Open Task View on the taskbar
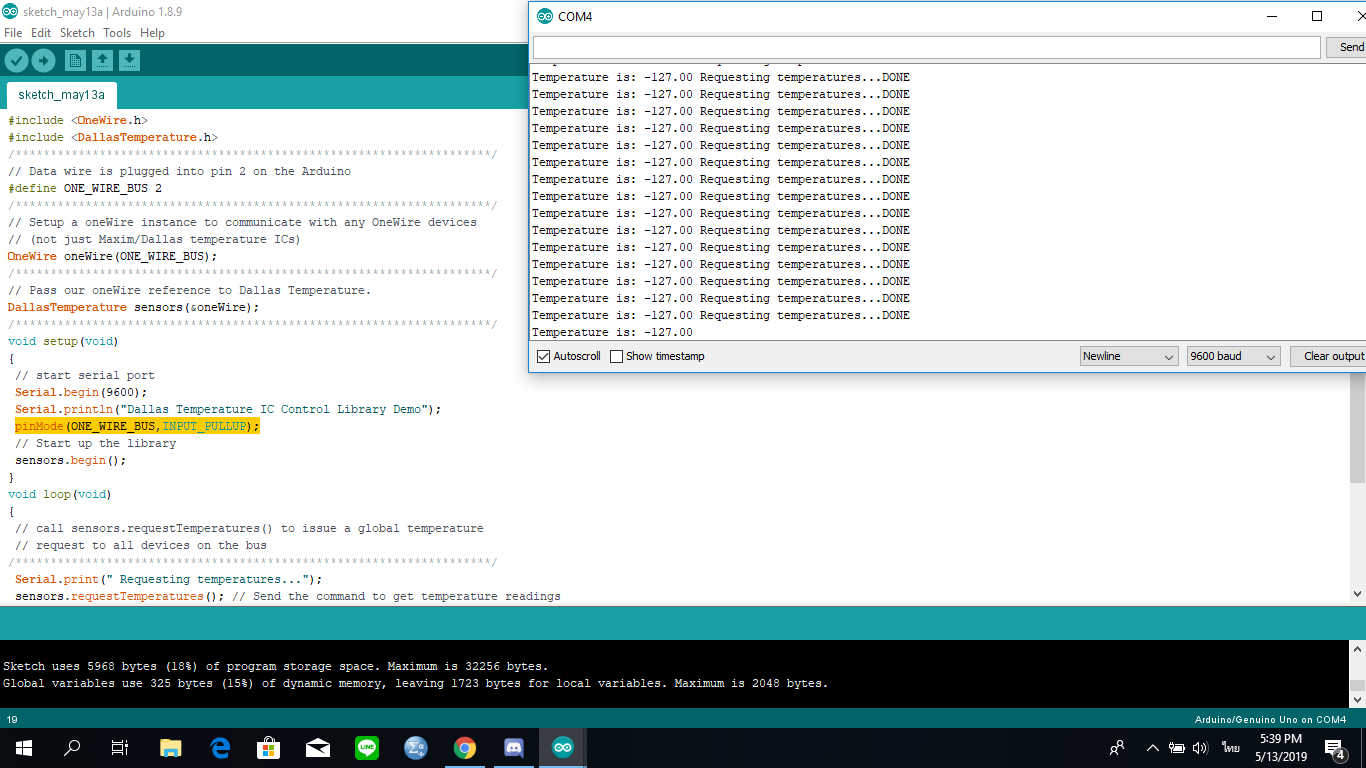This screenshot has width=1366, height=768. [120, 747]
